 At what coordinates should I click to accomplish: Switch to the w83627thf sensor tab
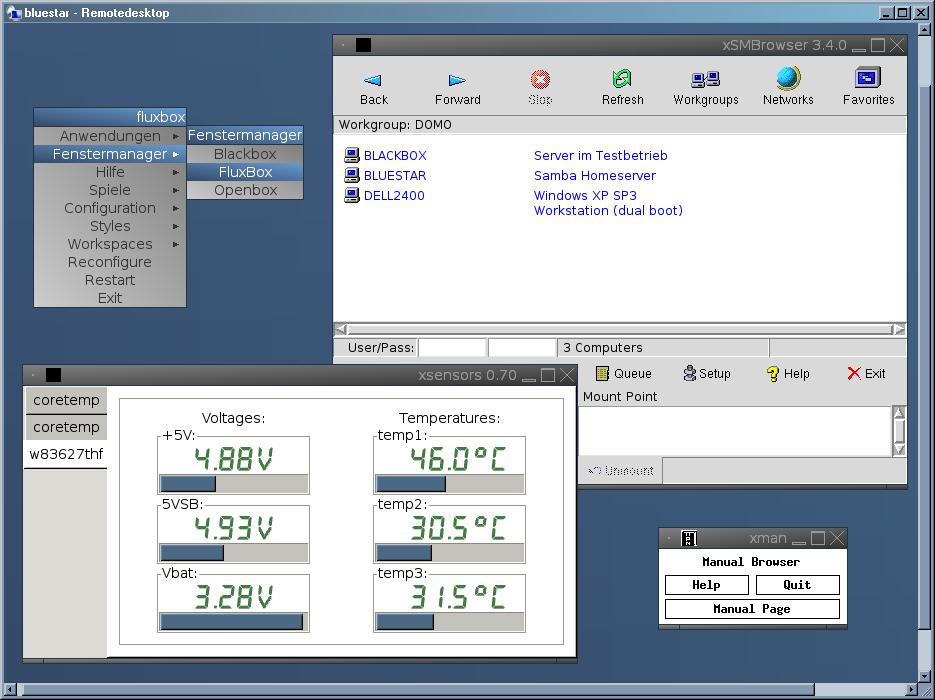[x=66, y=454]
